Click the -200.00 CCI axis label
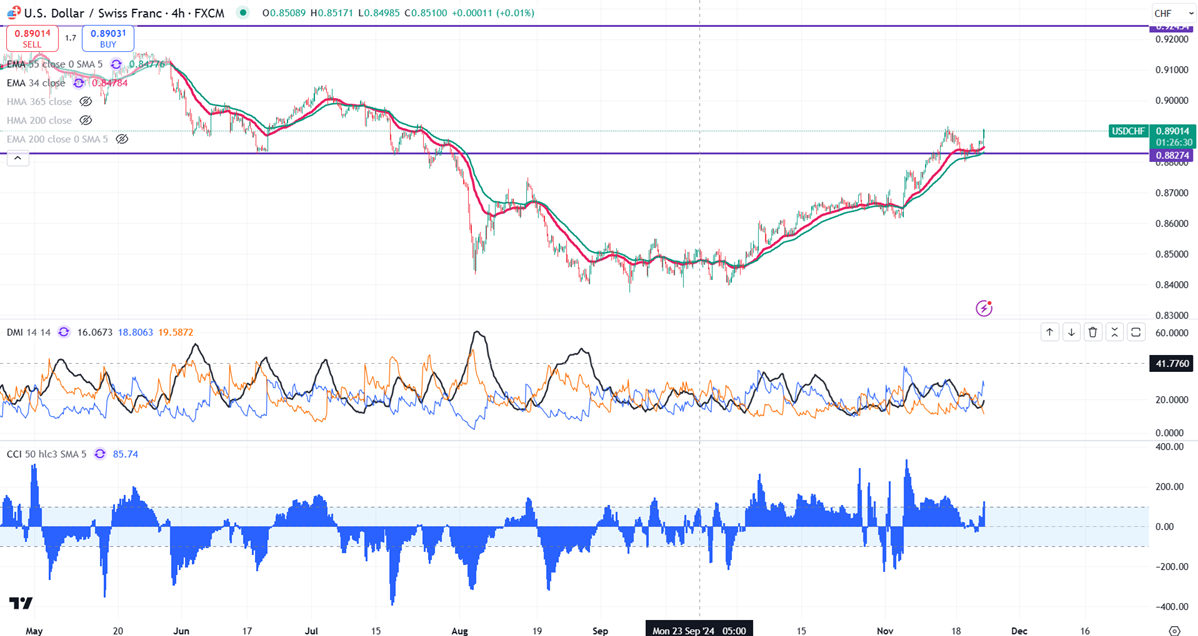The image size is (1198, 636). (x=1171, y=566)
